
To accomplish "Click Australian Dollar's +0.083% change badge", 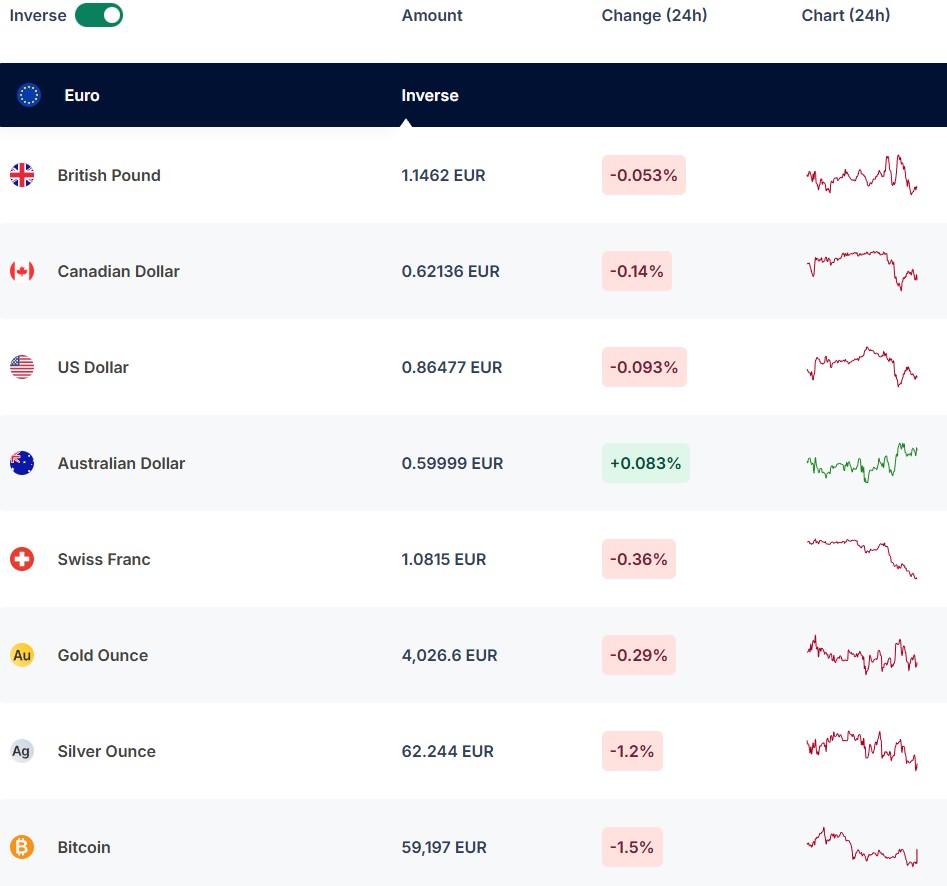I will point(645,463).
